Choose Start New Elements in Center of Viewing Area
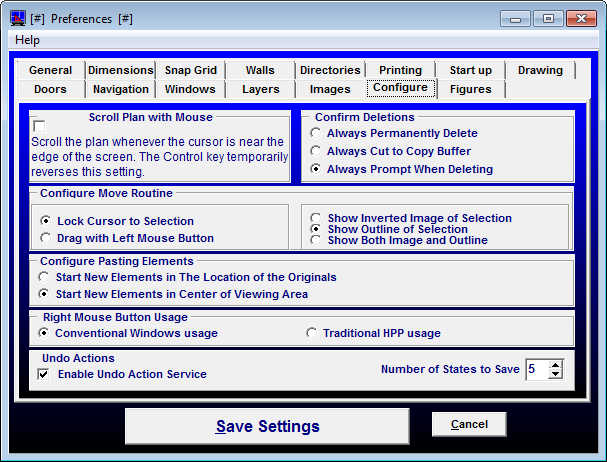Image resolution: width=607 pixels, height=462 pixels. click(x=173, y=294)
